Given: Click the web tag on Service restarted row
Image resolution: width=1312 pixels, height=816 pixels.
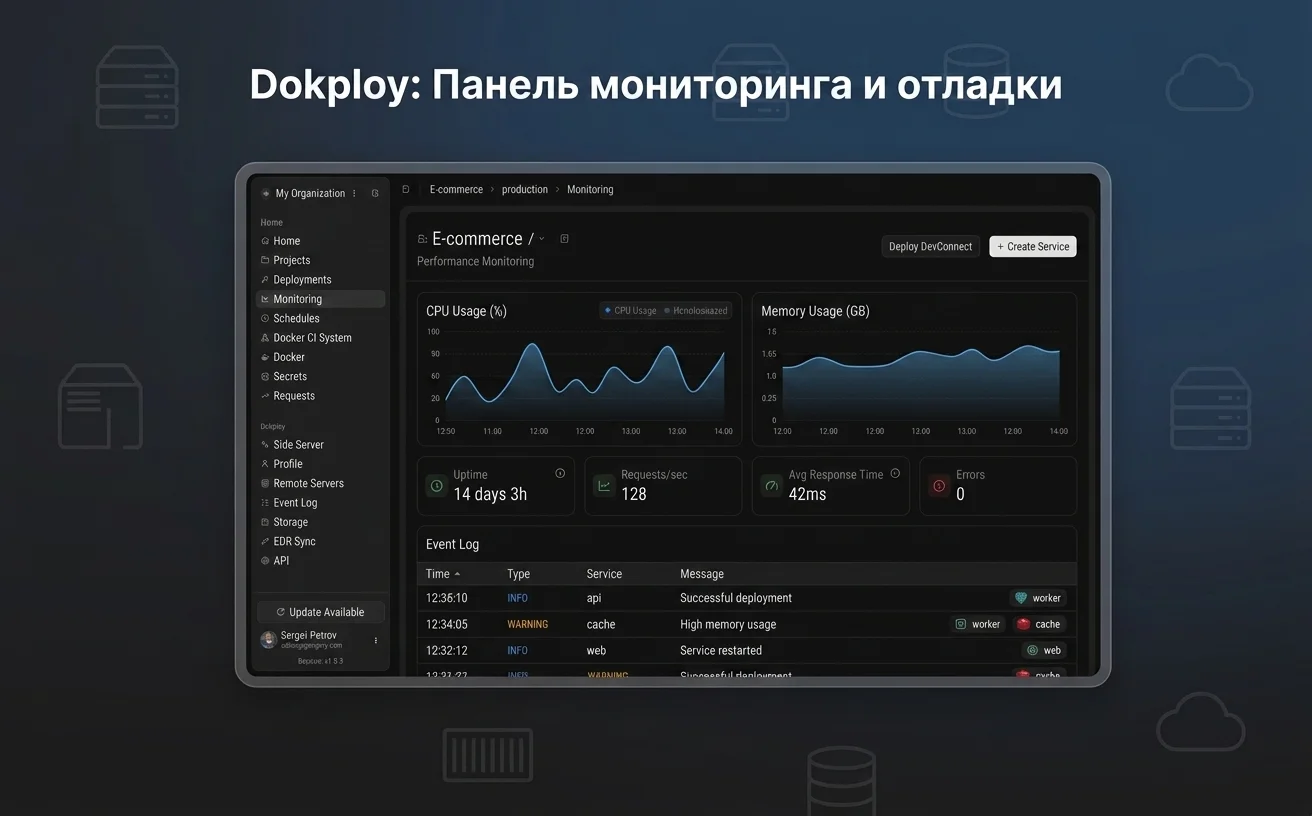Looking at the screenshot, I should coord(1044,650).
